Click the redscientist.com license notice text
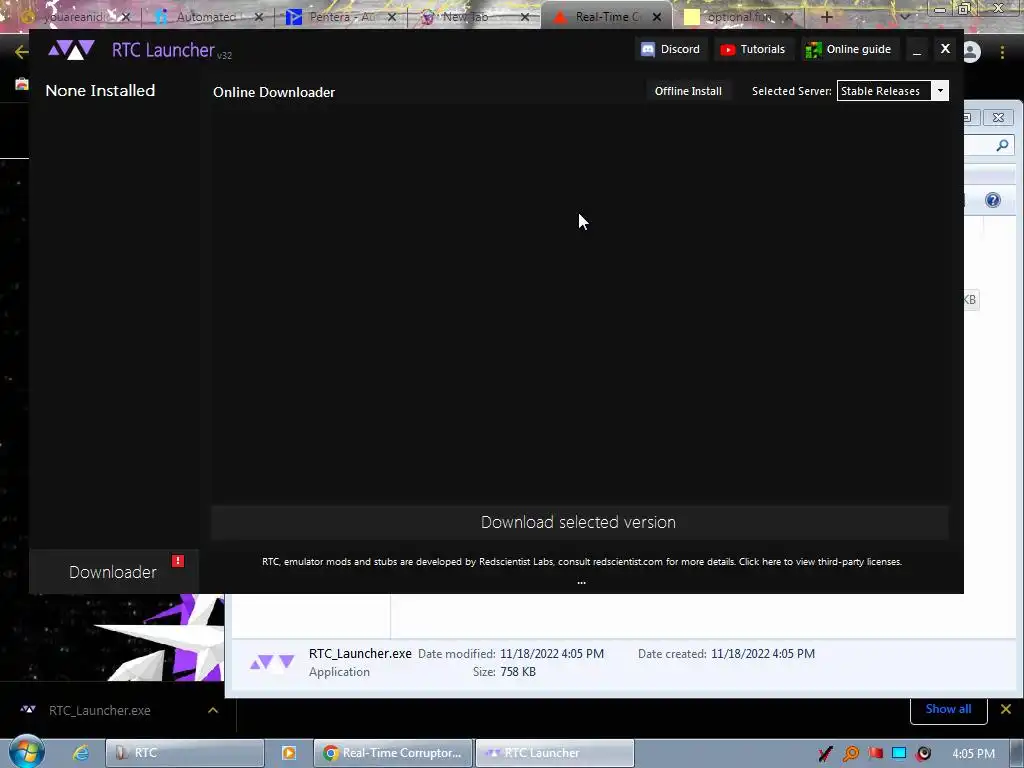Screen dimensions: 1024x768 pyautogui.click(x=581, y=562)
